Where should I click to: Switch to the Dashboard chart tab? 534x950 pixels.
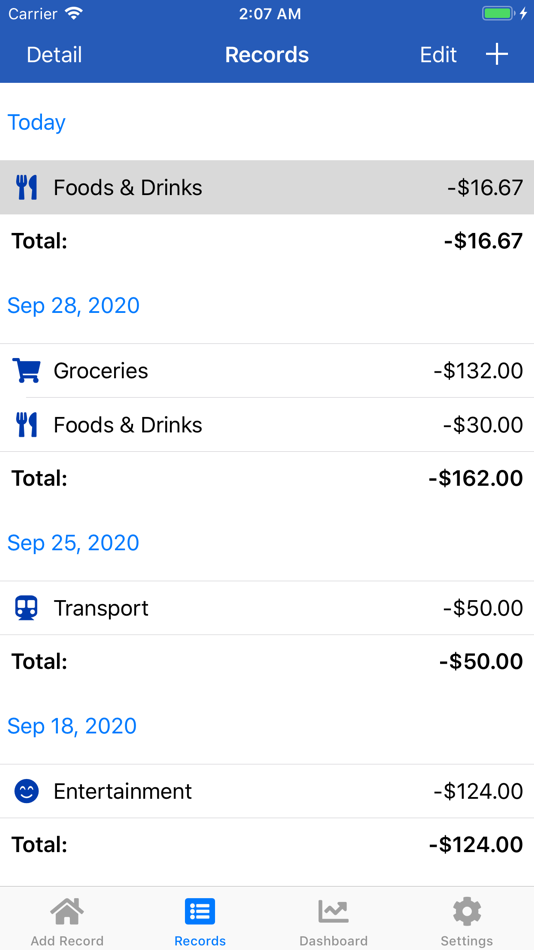pos(333,921)
